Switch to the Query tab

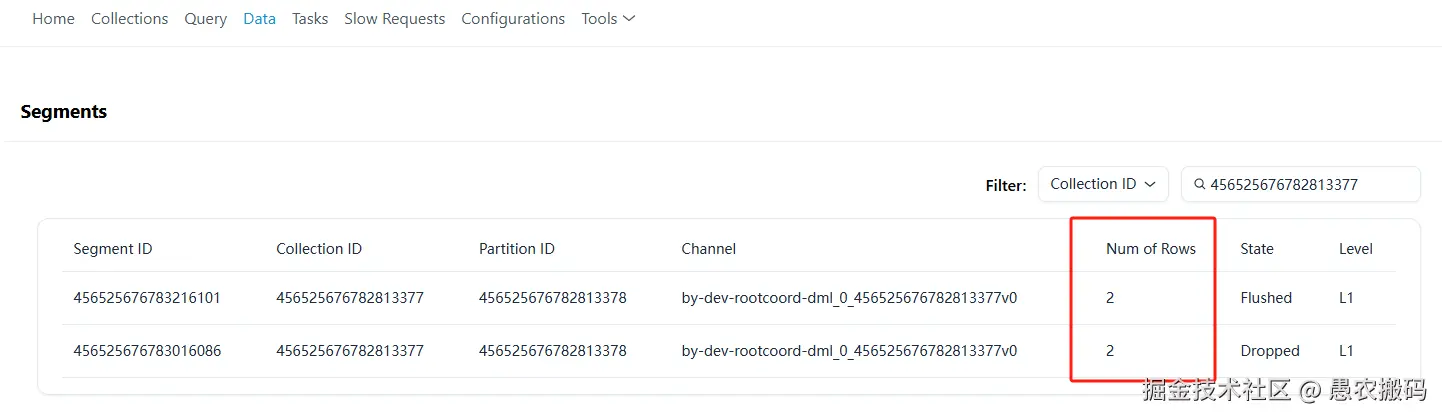pyautogui.click(x=205, y=19)
